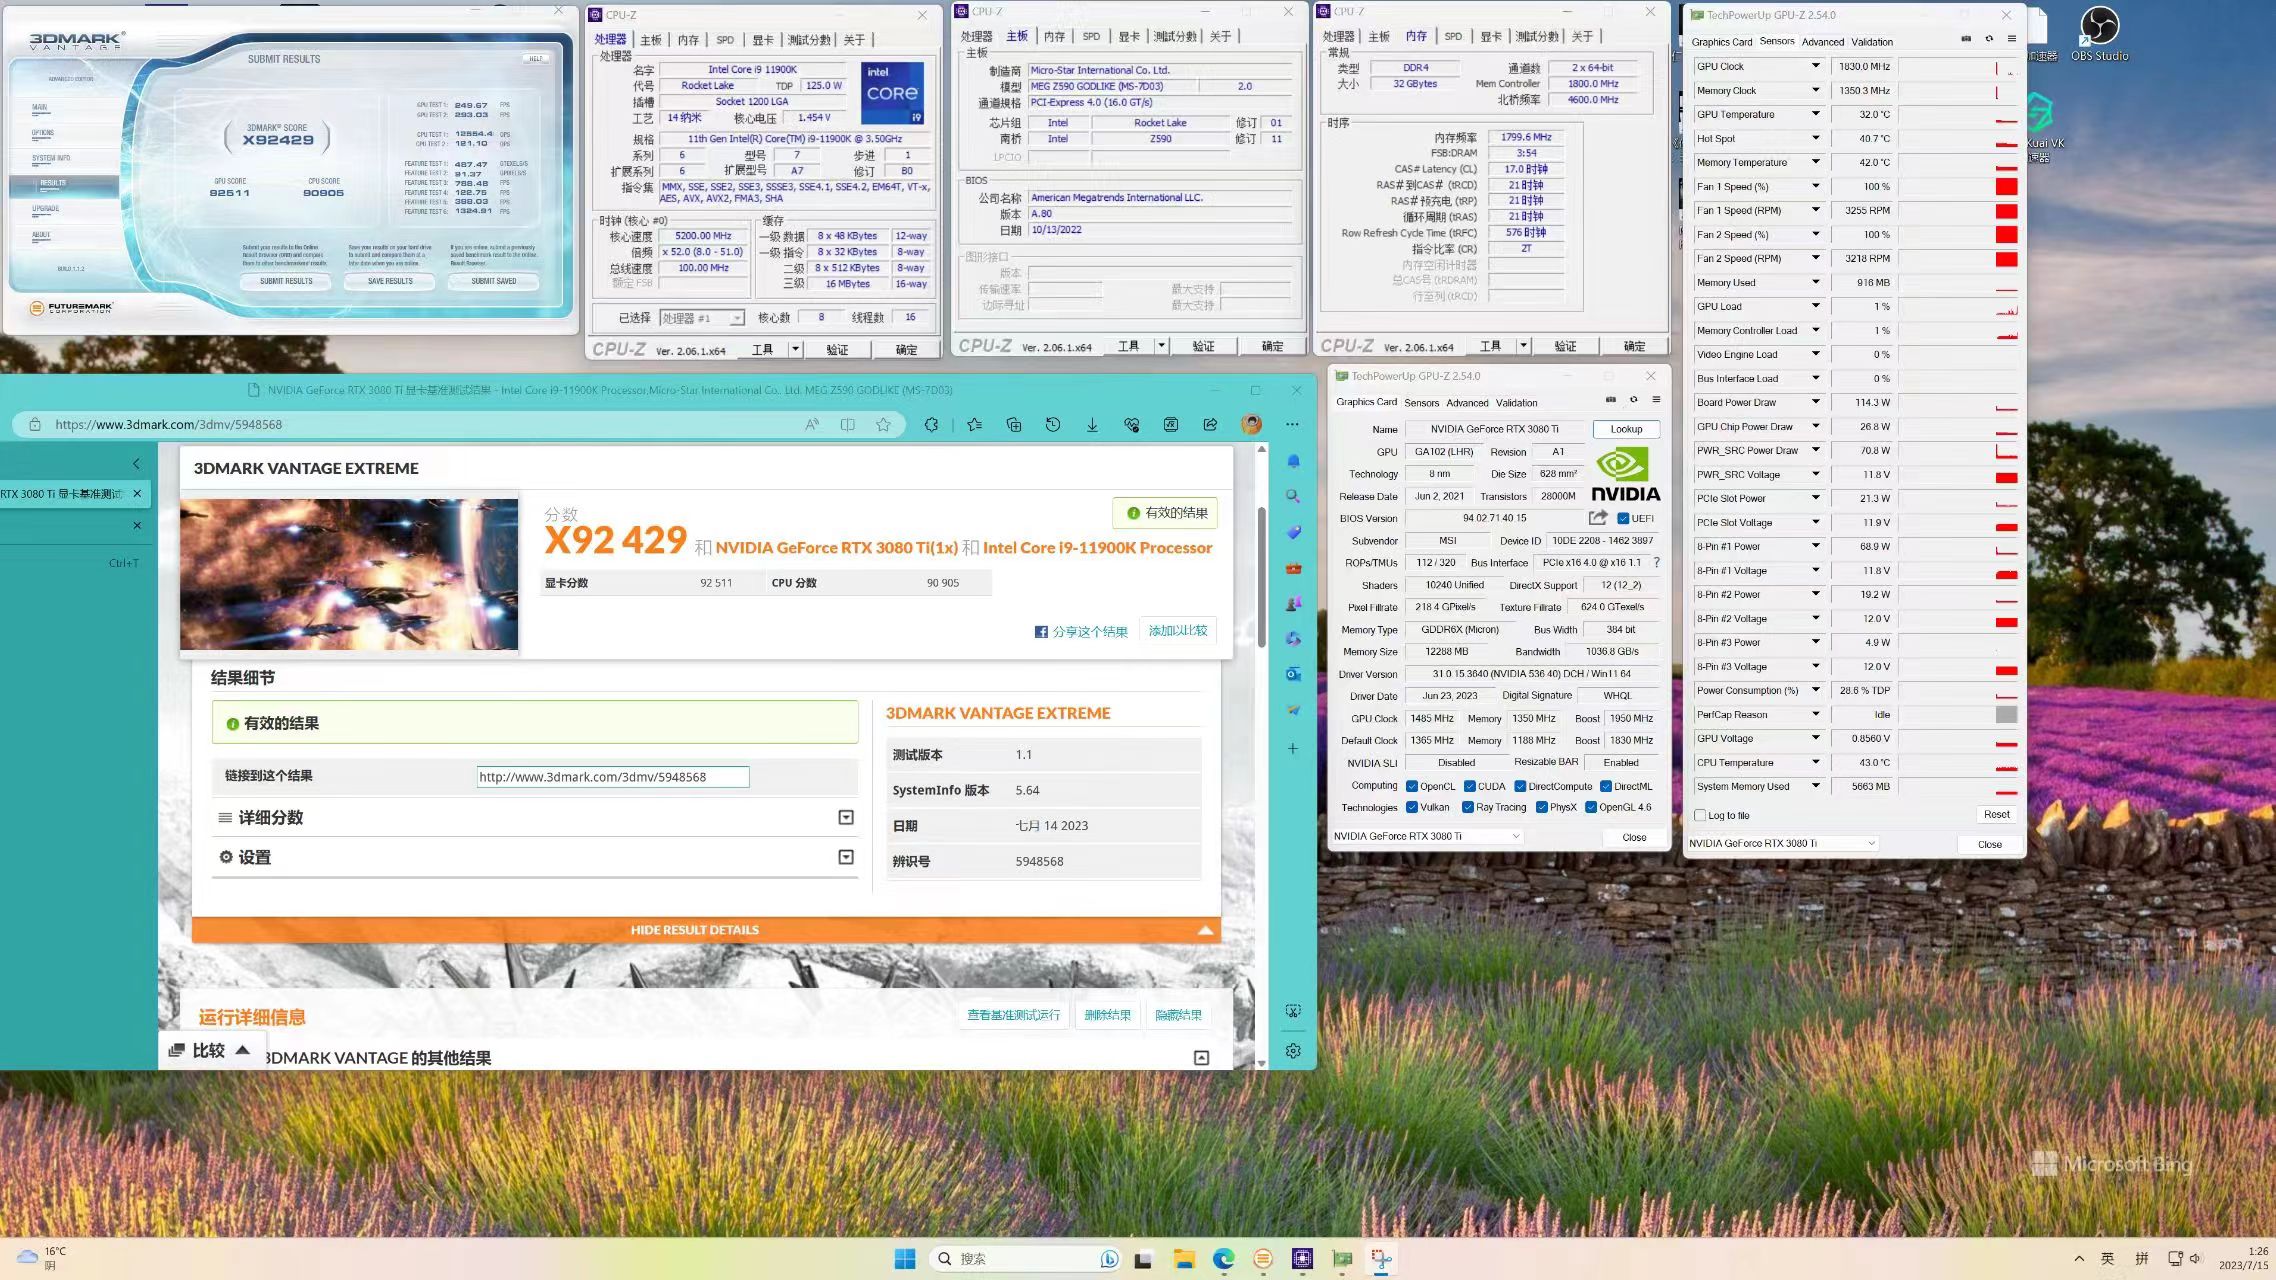This screenshot has height=1280, width=2276.
Task: Open Validation tab in GPU-Z Graphics Card window
Action: tap(1516, 403)
